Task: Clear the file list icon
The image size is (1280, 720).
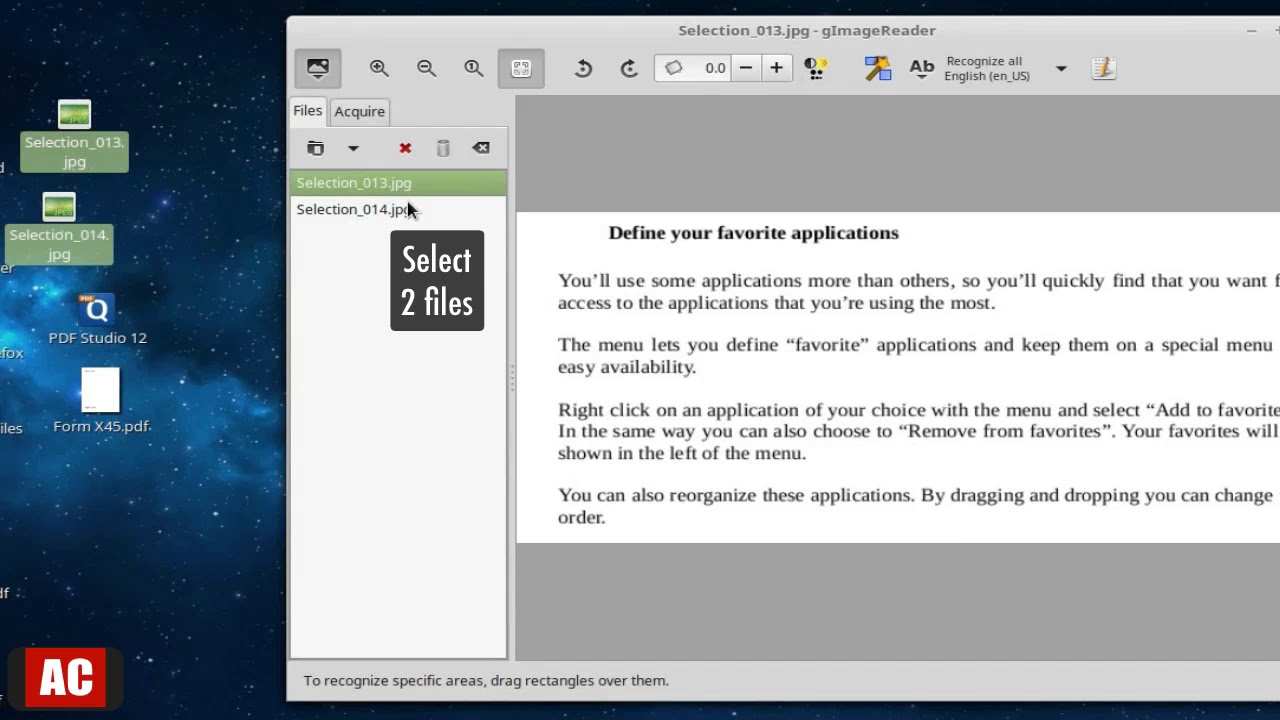Action: tap(481, 148)
